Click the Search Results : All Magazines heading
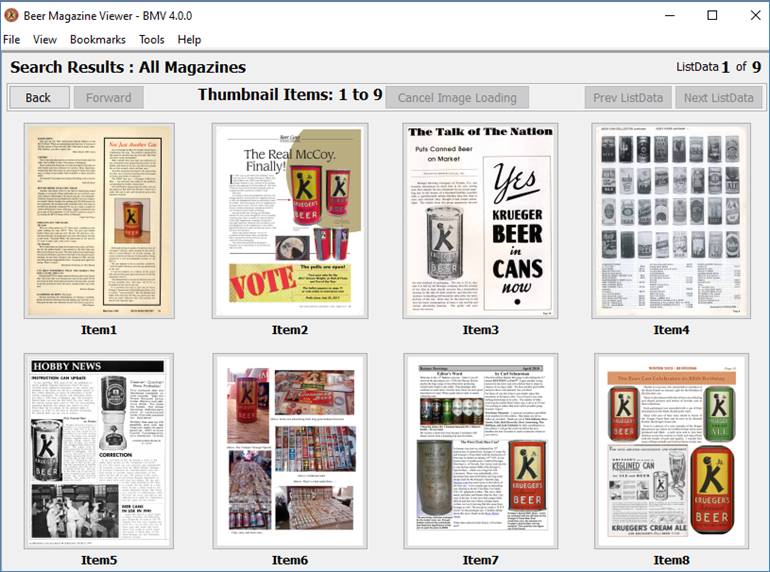770x572 pixels. tap(128, 67)
